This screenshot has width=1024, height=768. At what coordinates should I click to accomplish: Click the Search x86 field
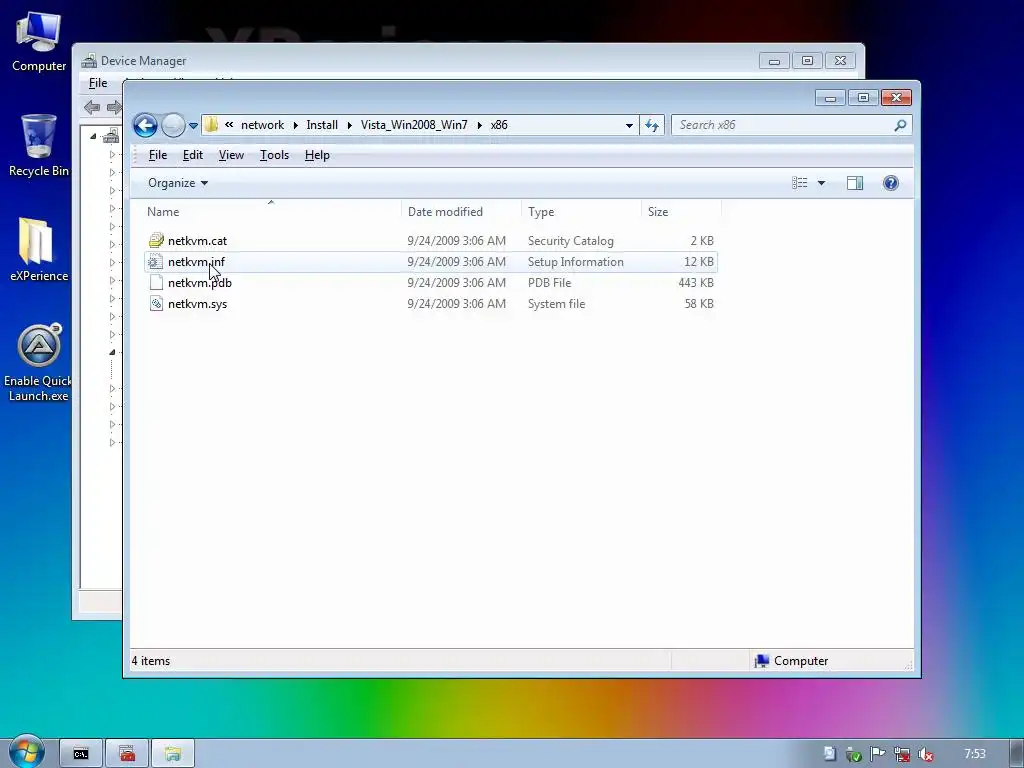(784, 125)
